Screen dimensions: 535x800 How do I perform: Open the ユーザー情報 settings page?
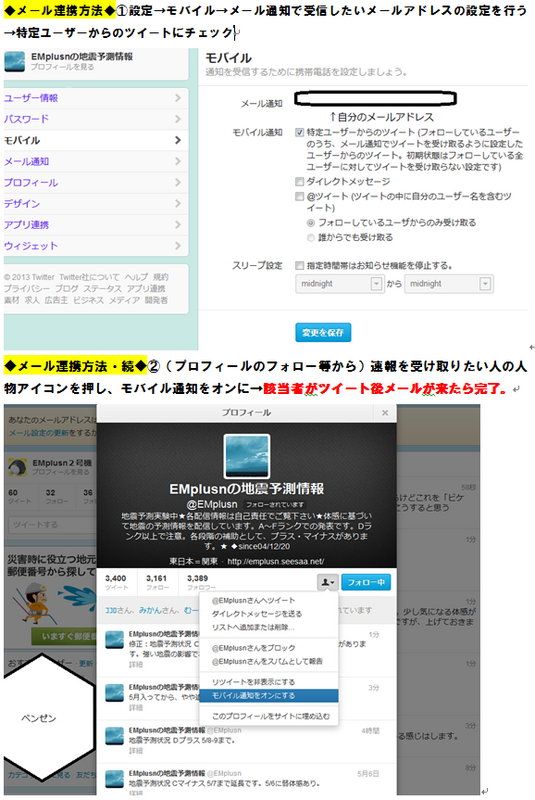95,98
